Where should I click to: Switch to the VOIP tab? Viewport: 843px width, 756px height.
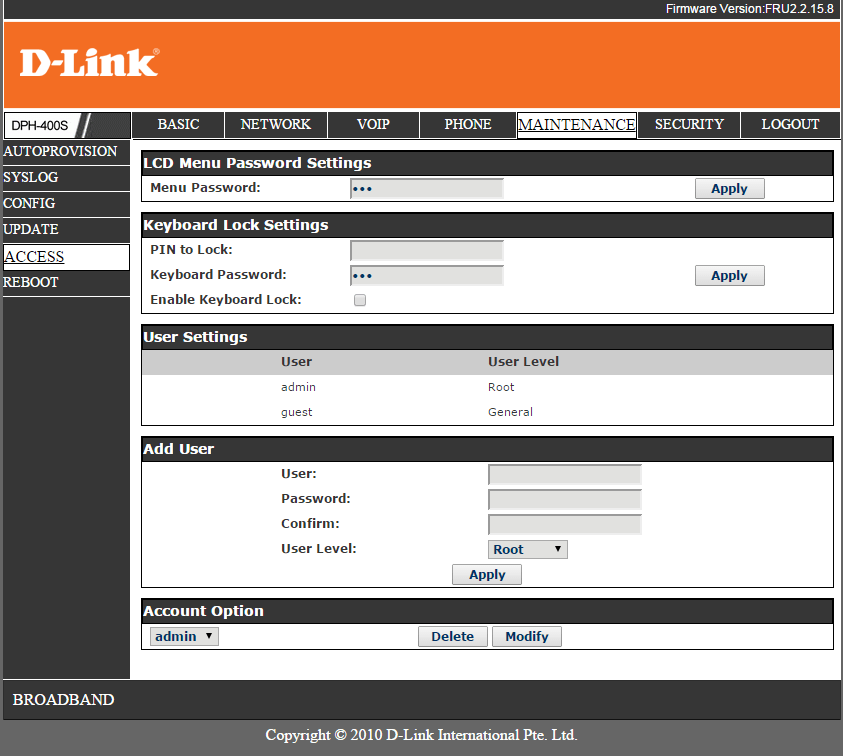[373, 124]
